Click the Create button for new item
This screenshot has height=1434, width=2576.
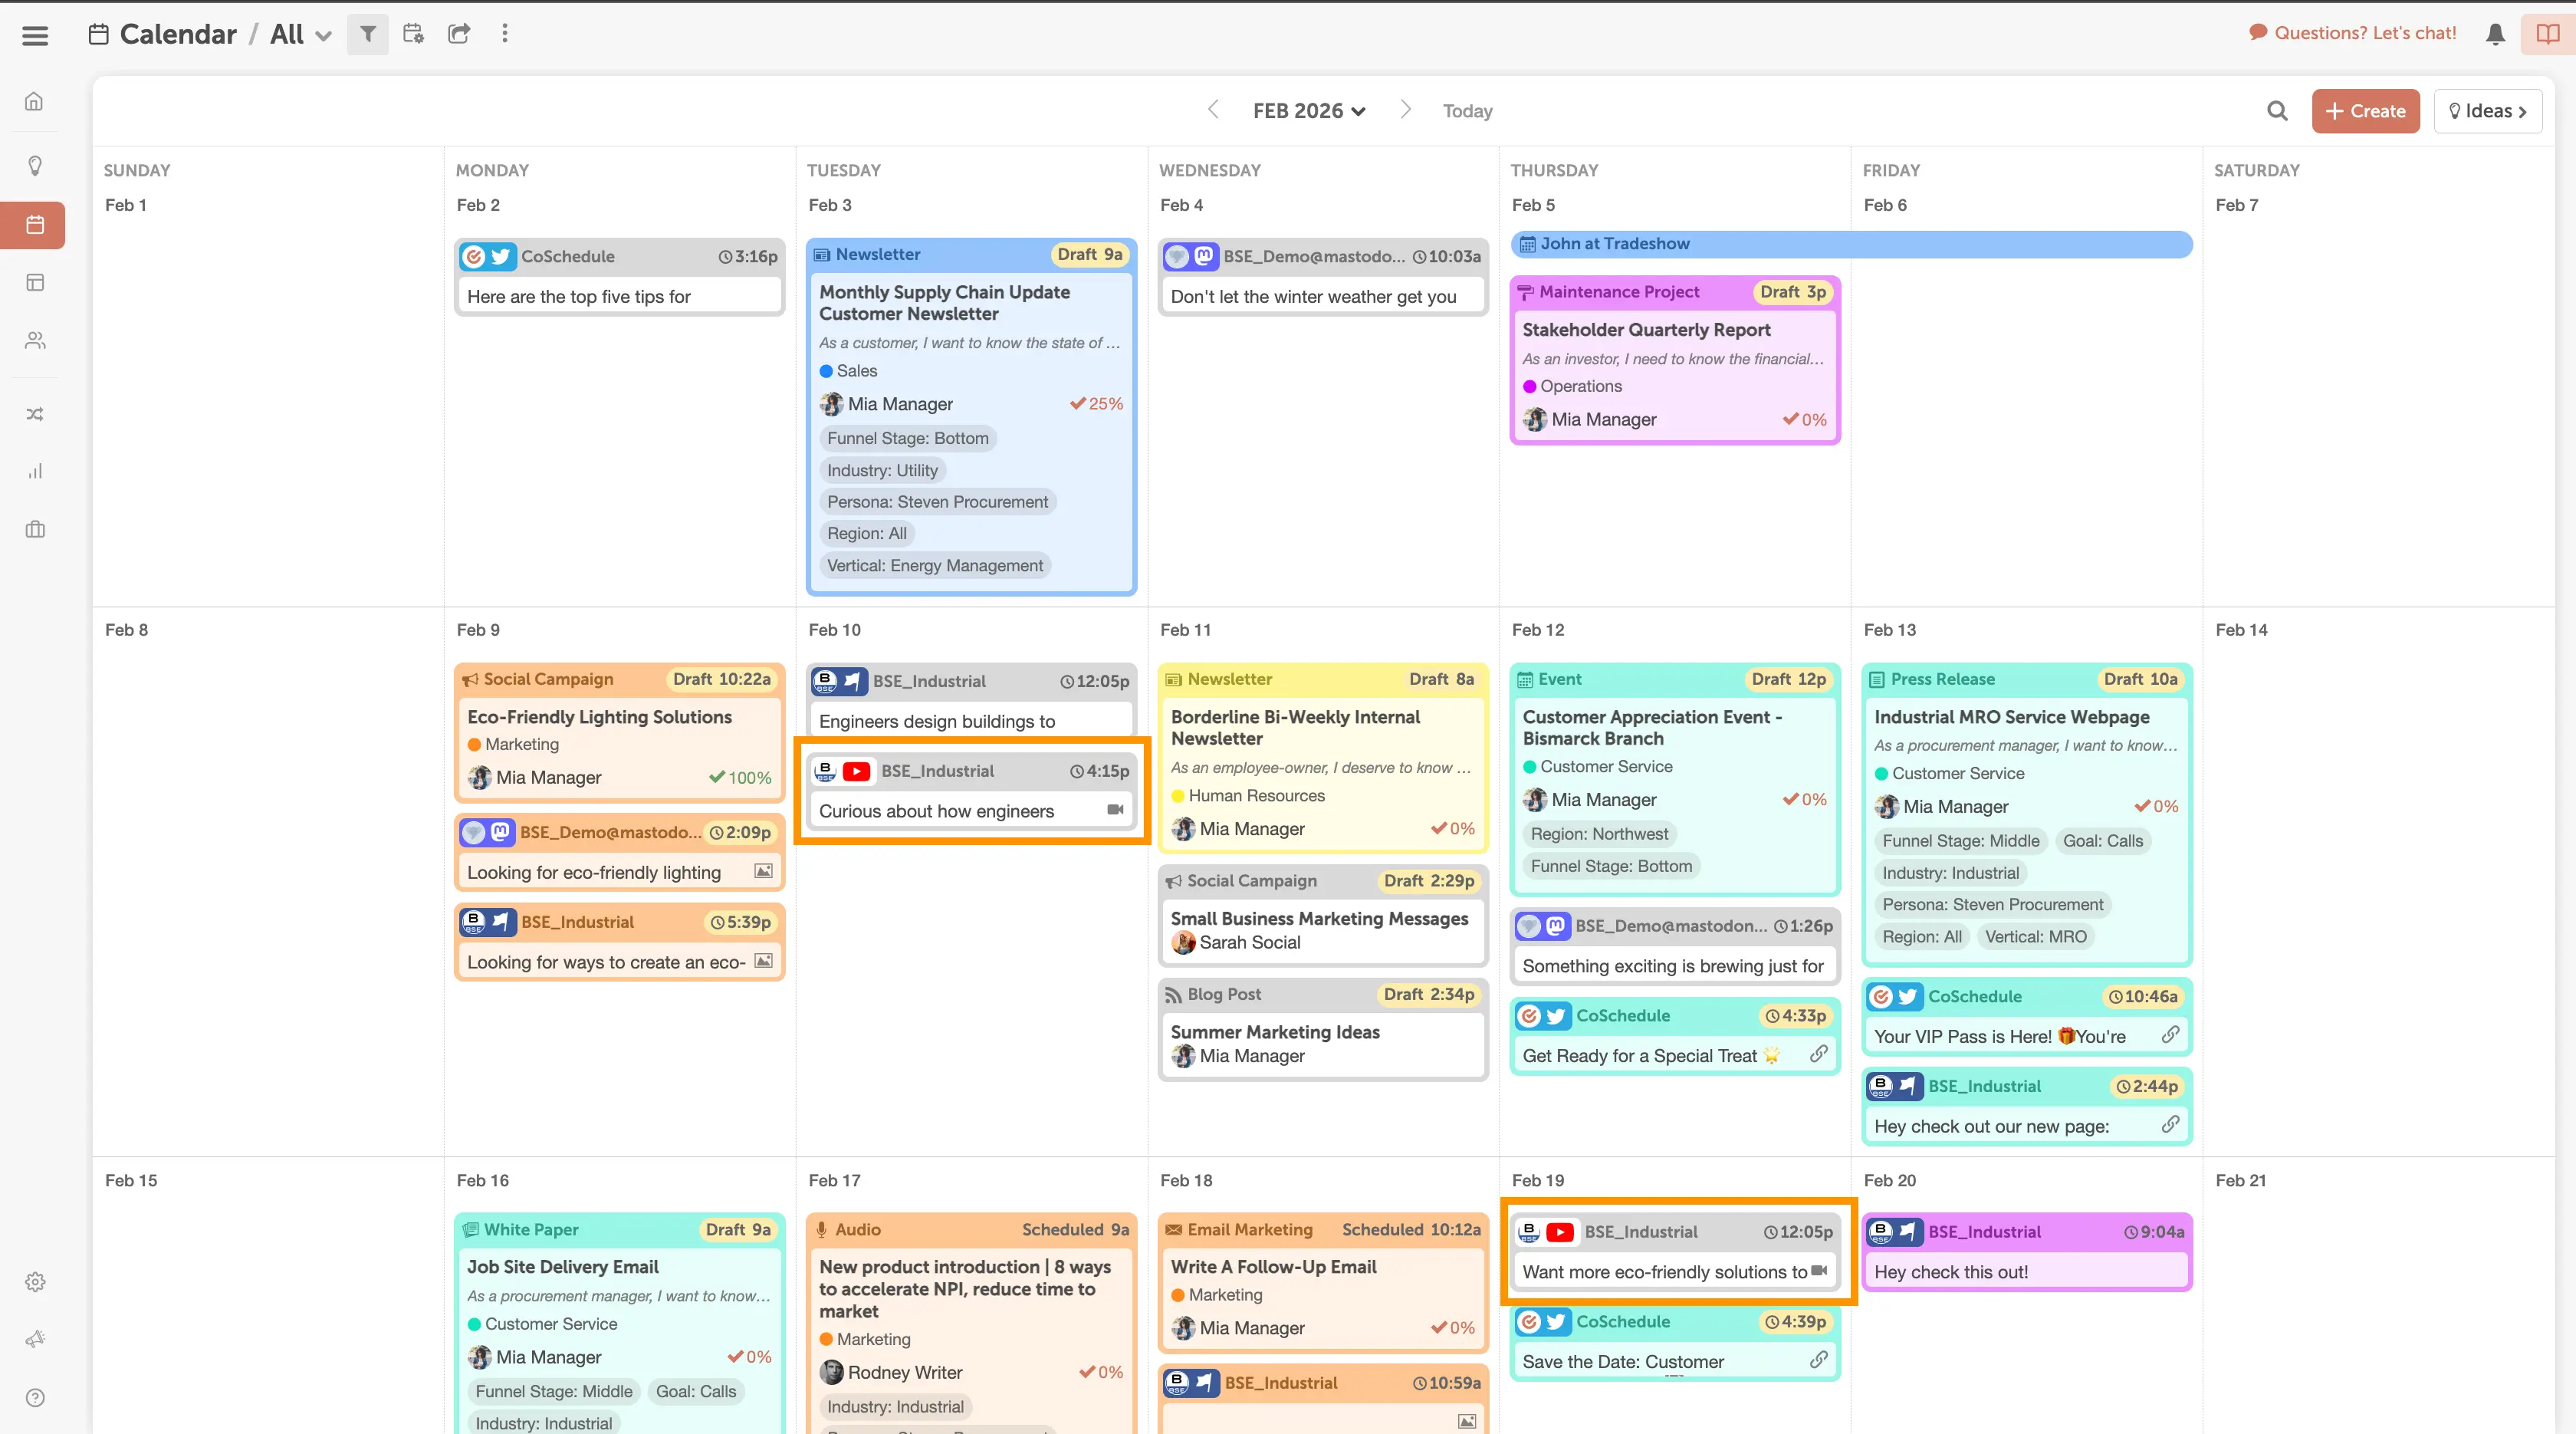coord(2366,110)
